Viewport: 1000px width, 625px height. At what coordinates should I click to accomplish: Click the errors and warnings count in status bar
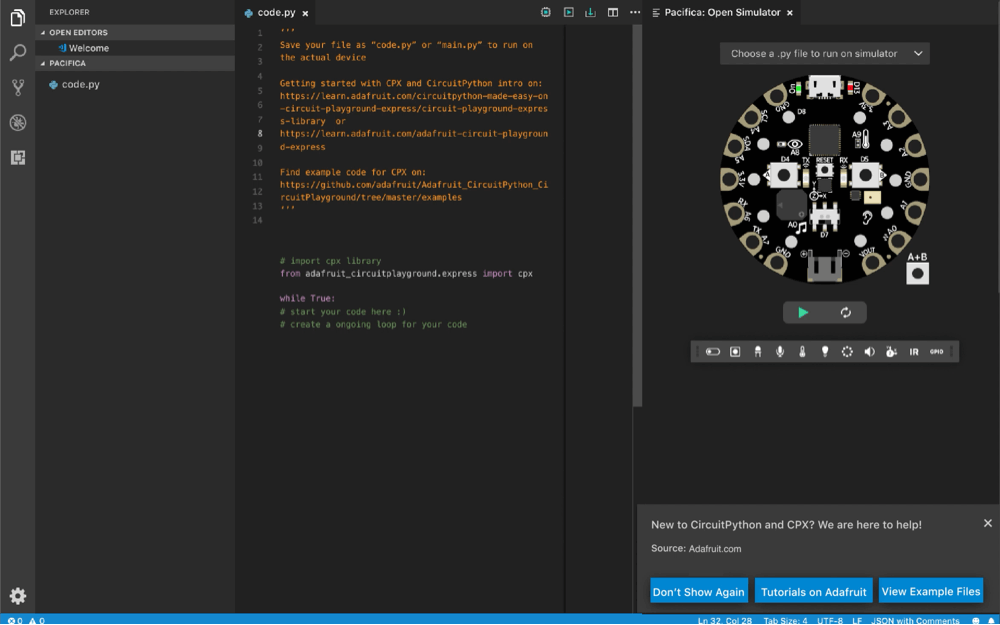click(x=26, y=621)
